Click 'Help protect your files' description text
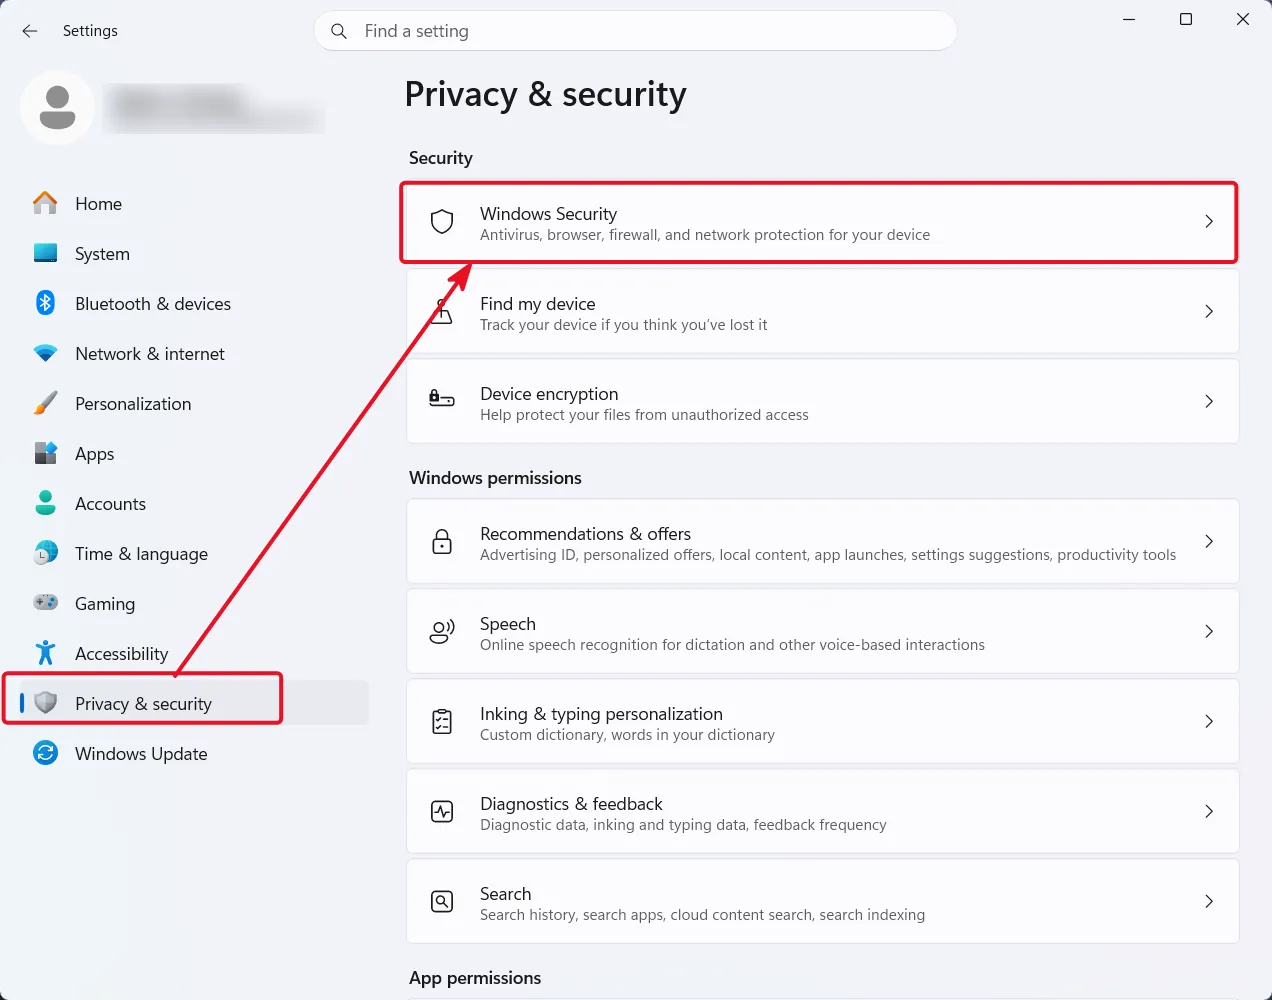 pos(644,415)
